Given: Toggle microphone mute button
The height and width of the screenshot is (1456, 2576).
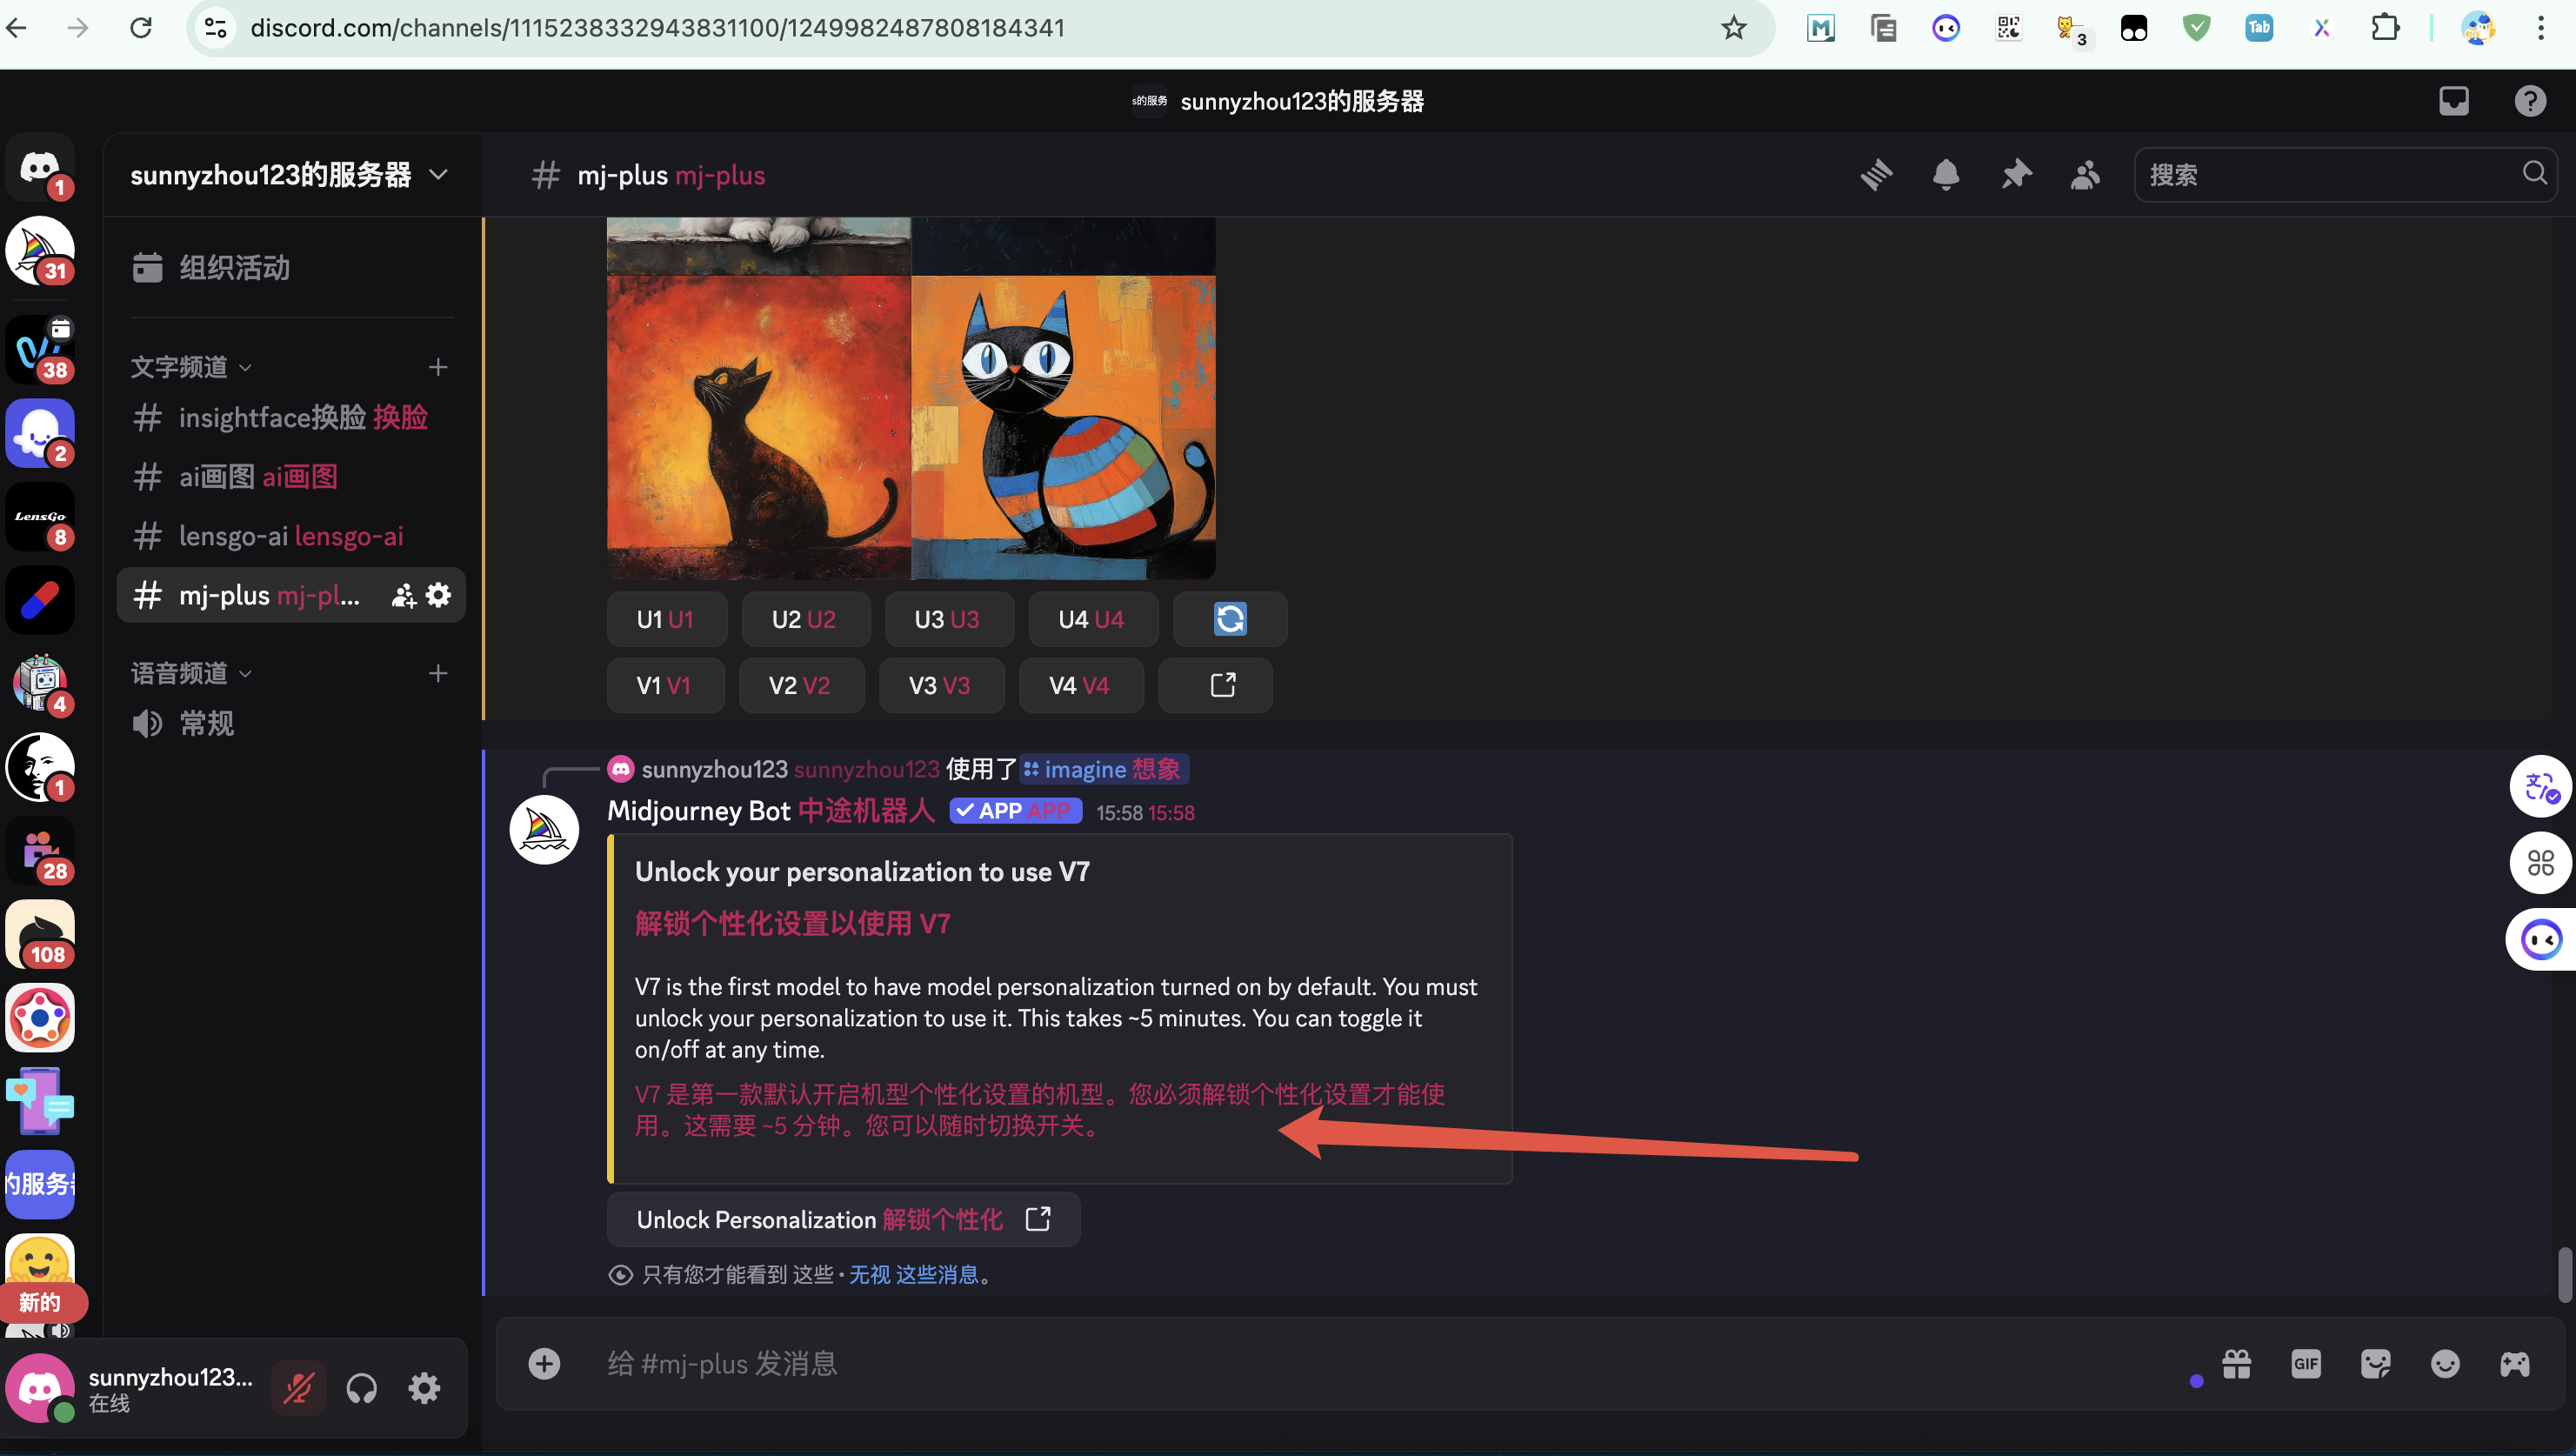Looking at the screenshot, I should tap(298, 1388).
